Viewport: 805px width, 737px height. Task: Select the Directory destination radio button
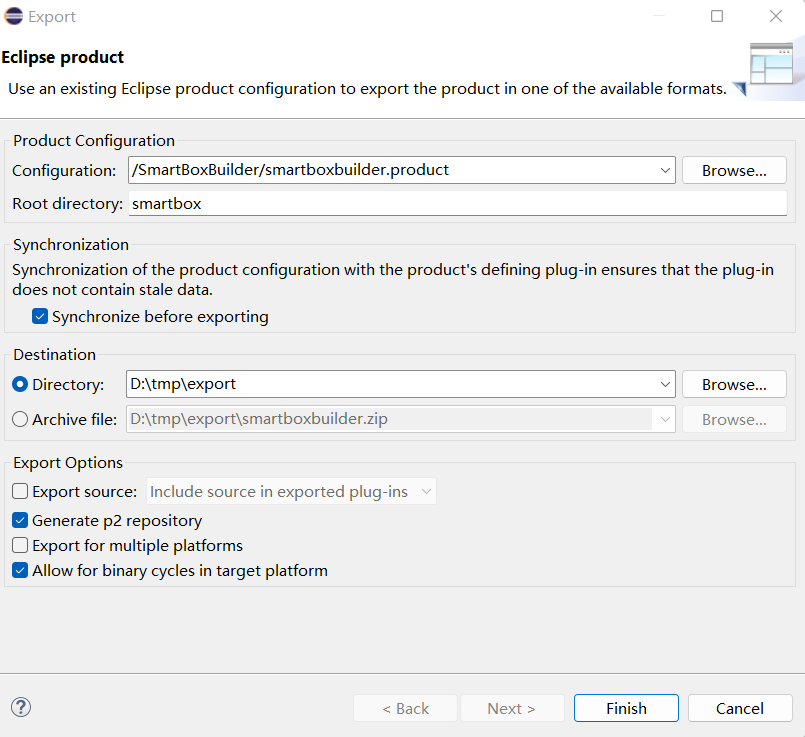point(20,384)
